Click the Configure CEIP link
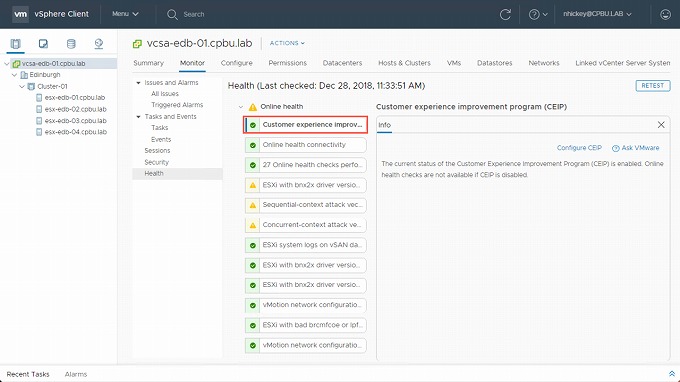Image resolution: width=680 pixels, height=382 pixels. (x=579, y=148)
